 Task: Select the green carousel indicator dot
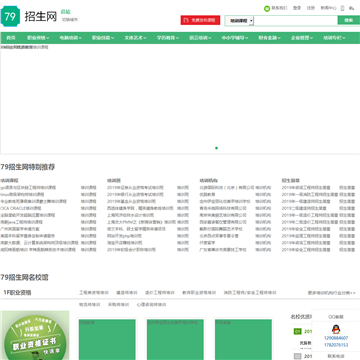(x=216, y=148)
